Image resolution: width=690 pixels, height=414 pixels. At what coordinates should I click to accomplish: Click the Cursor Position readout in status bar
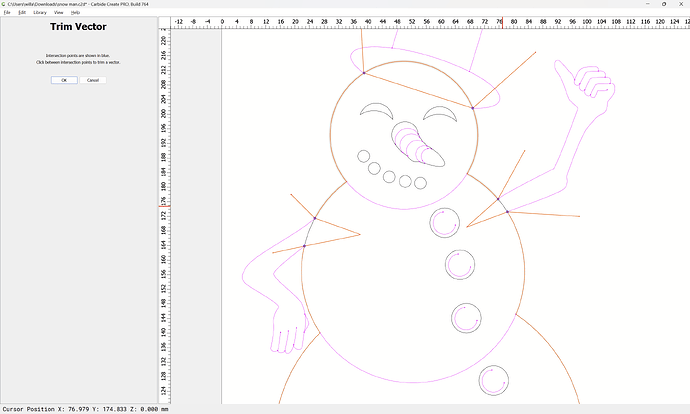tap(85, 409)
